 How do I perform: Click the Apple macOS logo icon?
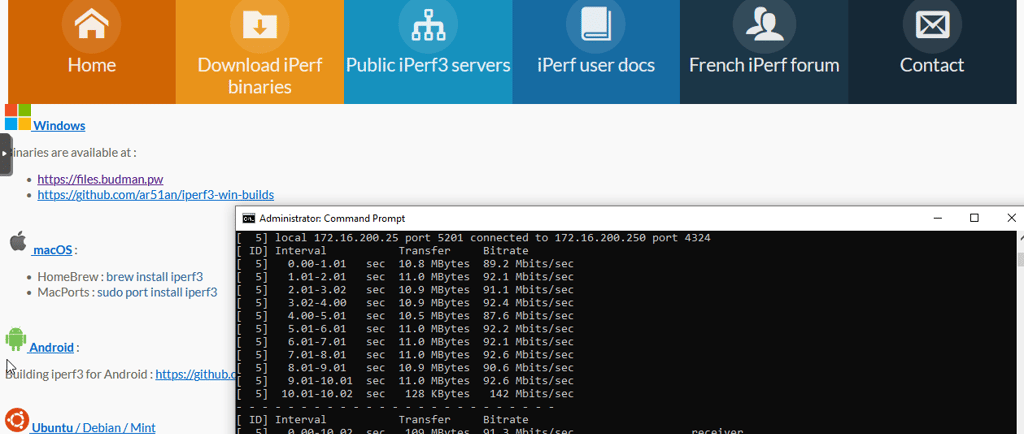[x=18, y=240]
